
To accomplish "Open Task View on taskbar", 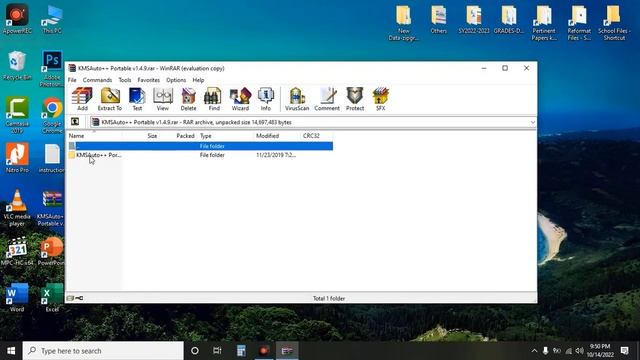I will (217, 351).
